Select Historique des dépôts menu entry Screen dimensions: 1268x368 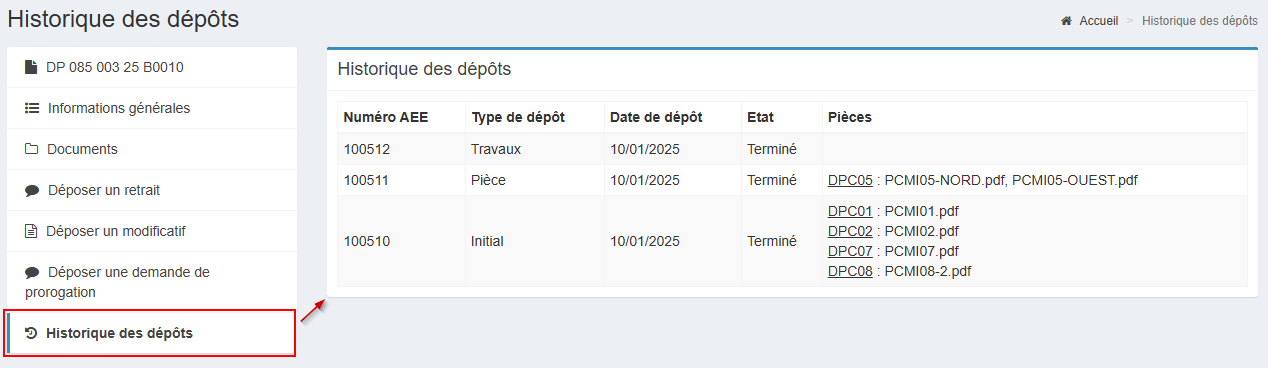coord(152,333)
